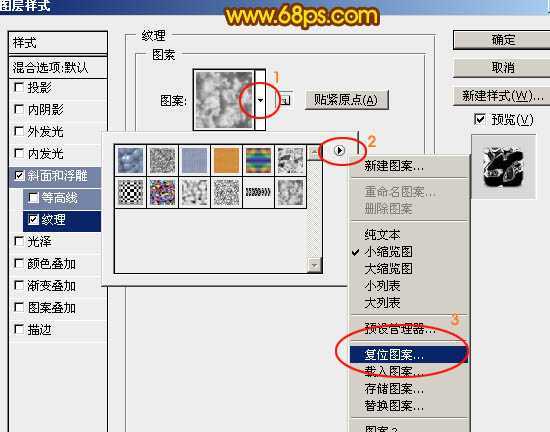The image size is (550, 432).
Task: Click the 确定 OK button
Action: click(x=503, y=40)
